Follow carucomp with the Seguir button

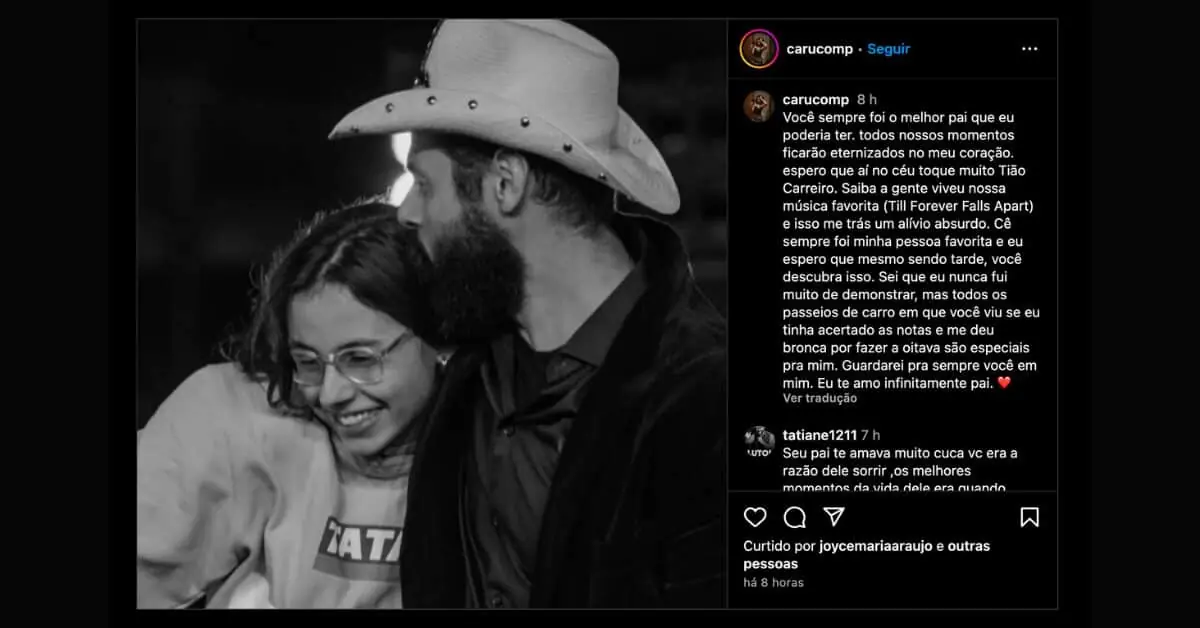pyautogui.click(x=888, y=49)
